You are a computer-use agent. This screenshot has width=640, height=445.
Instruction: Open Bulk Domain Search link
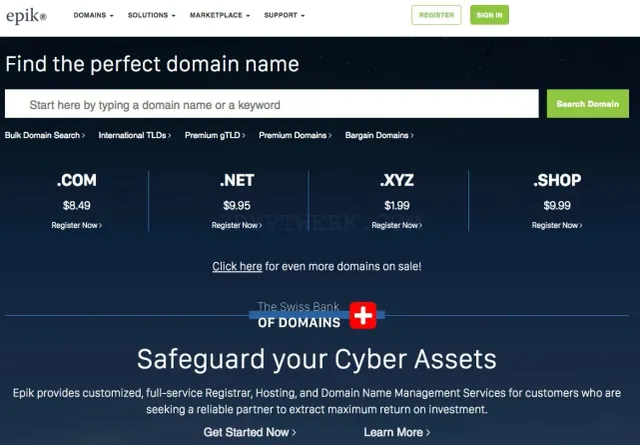[x=45, y=135]
